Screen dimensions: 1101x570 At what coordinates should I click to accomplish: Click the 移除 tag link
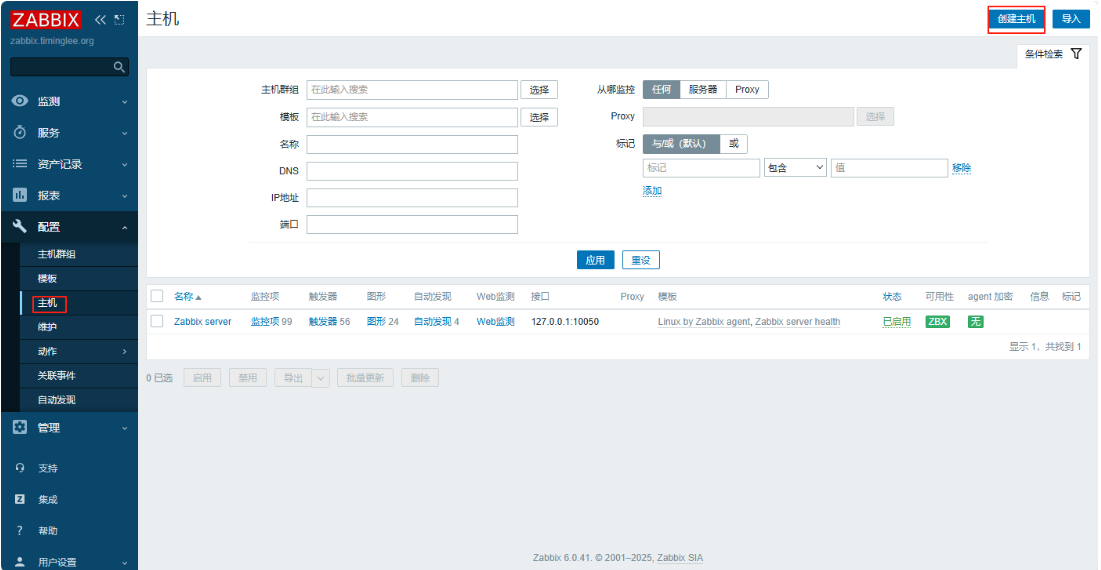[961, 168]
